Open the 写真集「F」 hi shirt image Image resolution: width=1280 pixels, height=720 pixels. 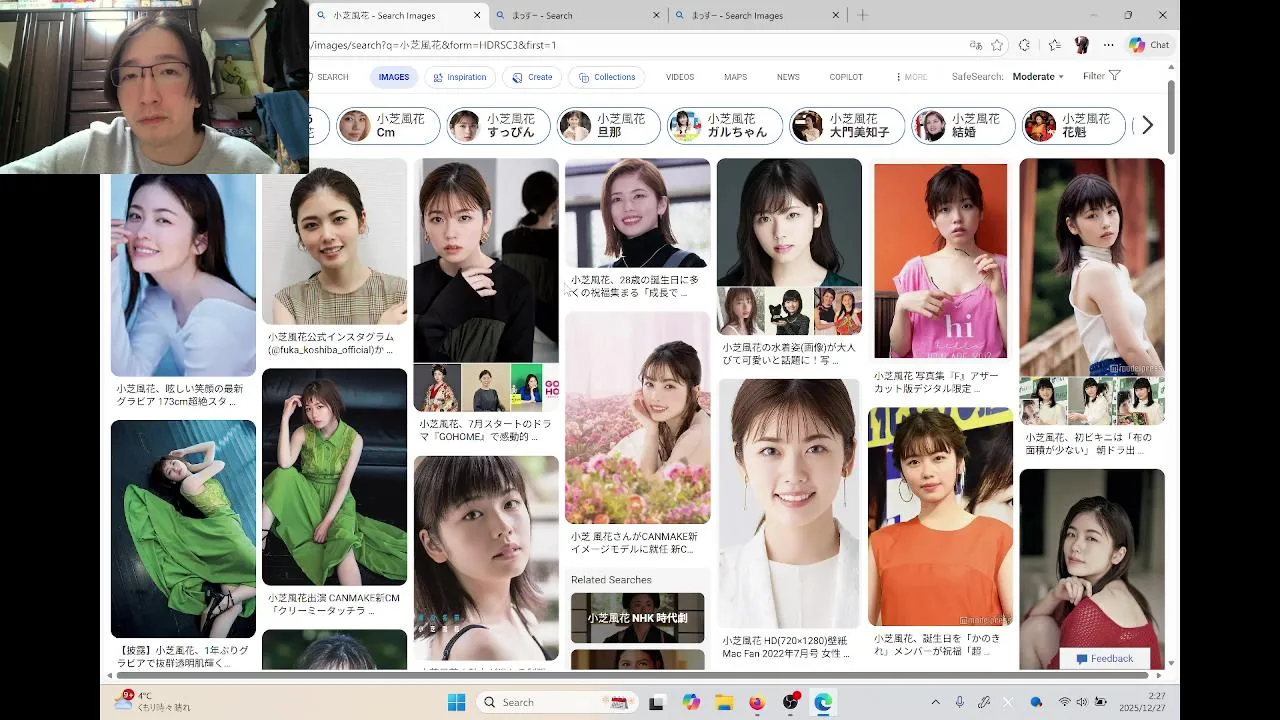pyautogui.click(x=940, y=261)
